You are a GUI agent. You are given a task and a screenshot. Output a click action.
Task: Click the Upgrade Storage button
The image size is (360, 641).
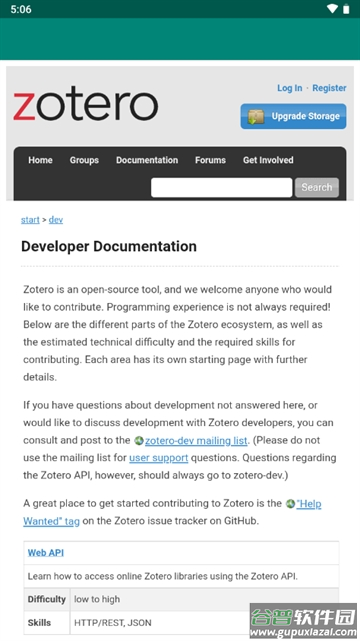[293, 116]
